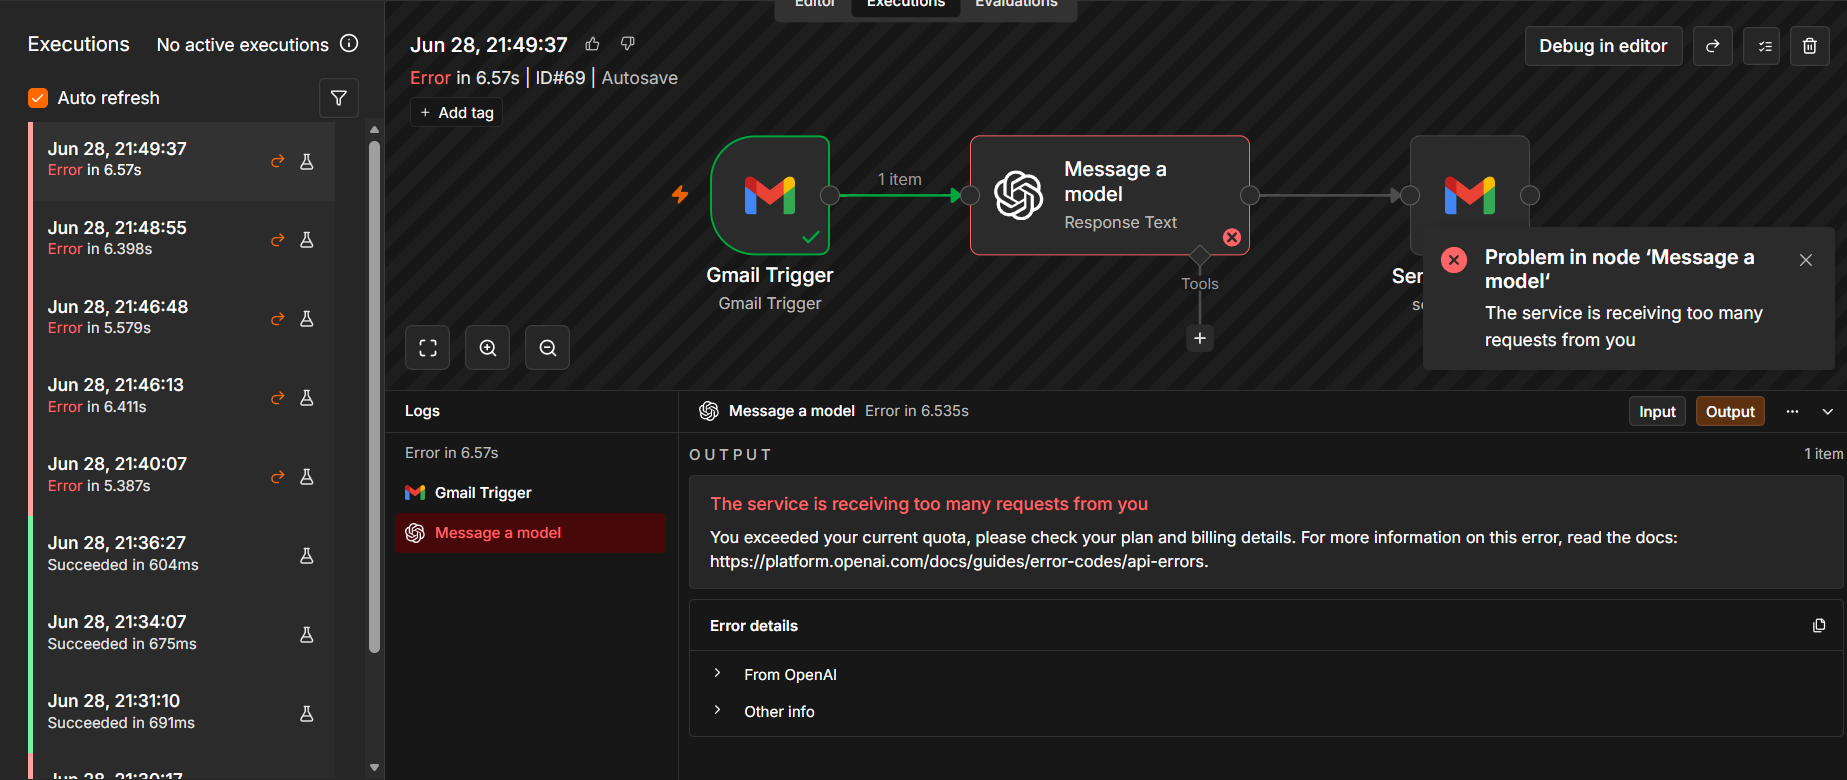Click the flask icon on the 21:31:10 execution
Screen dimensions: 1847x780
click(x=307, y=714)
